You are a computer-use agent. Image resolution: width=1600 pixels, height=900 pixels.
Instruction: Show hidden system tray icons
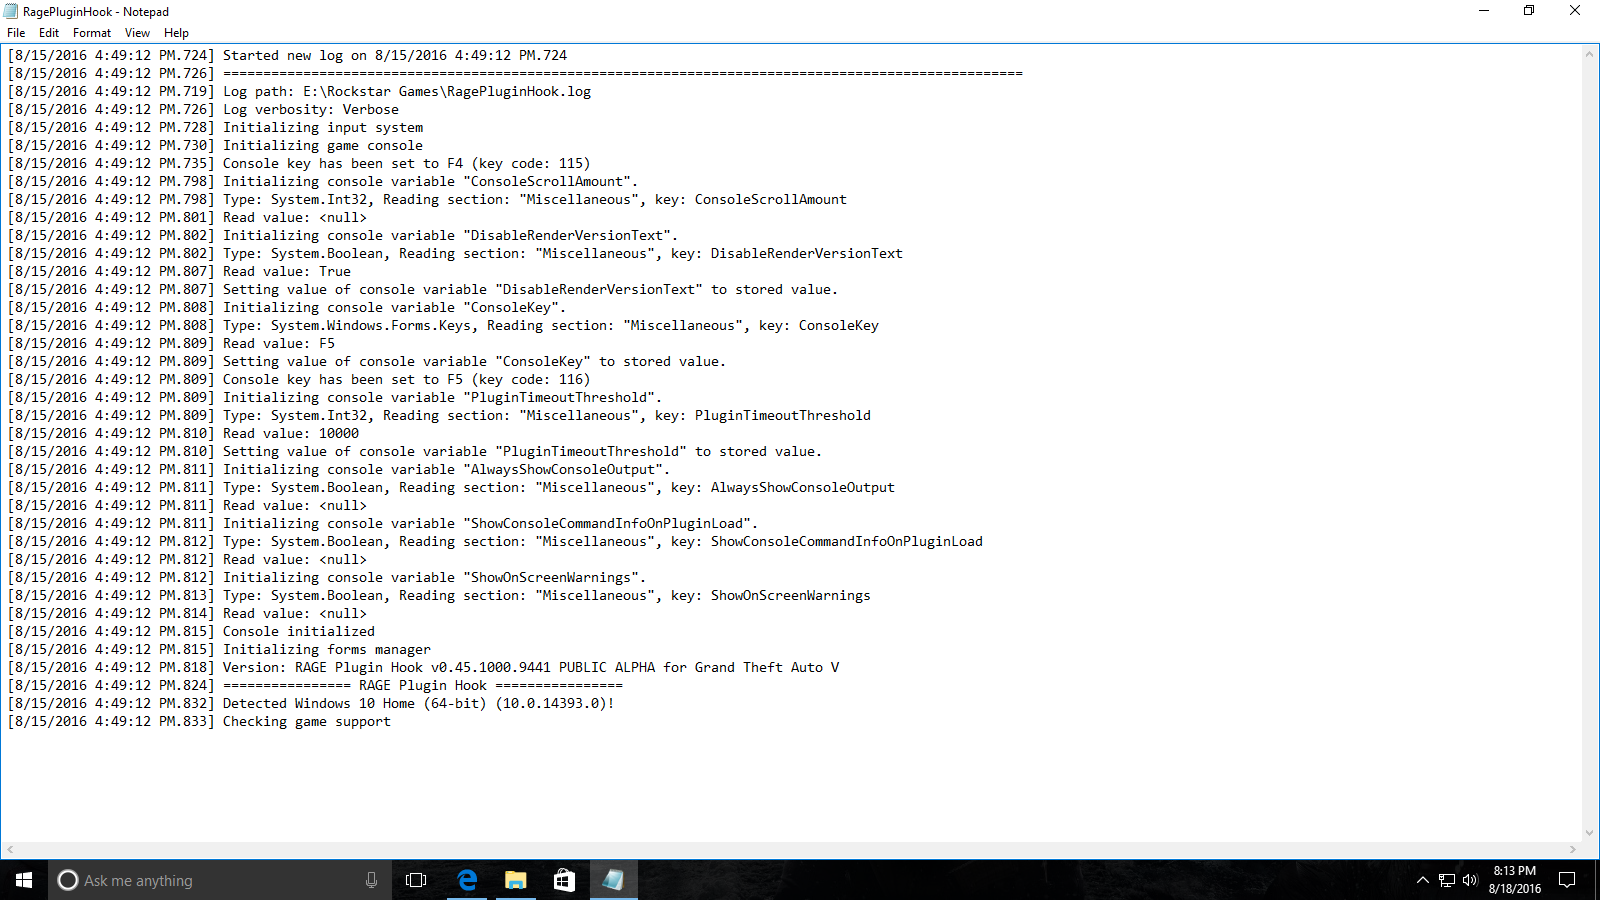click(x=1422, y=880)
